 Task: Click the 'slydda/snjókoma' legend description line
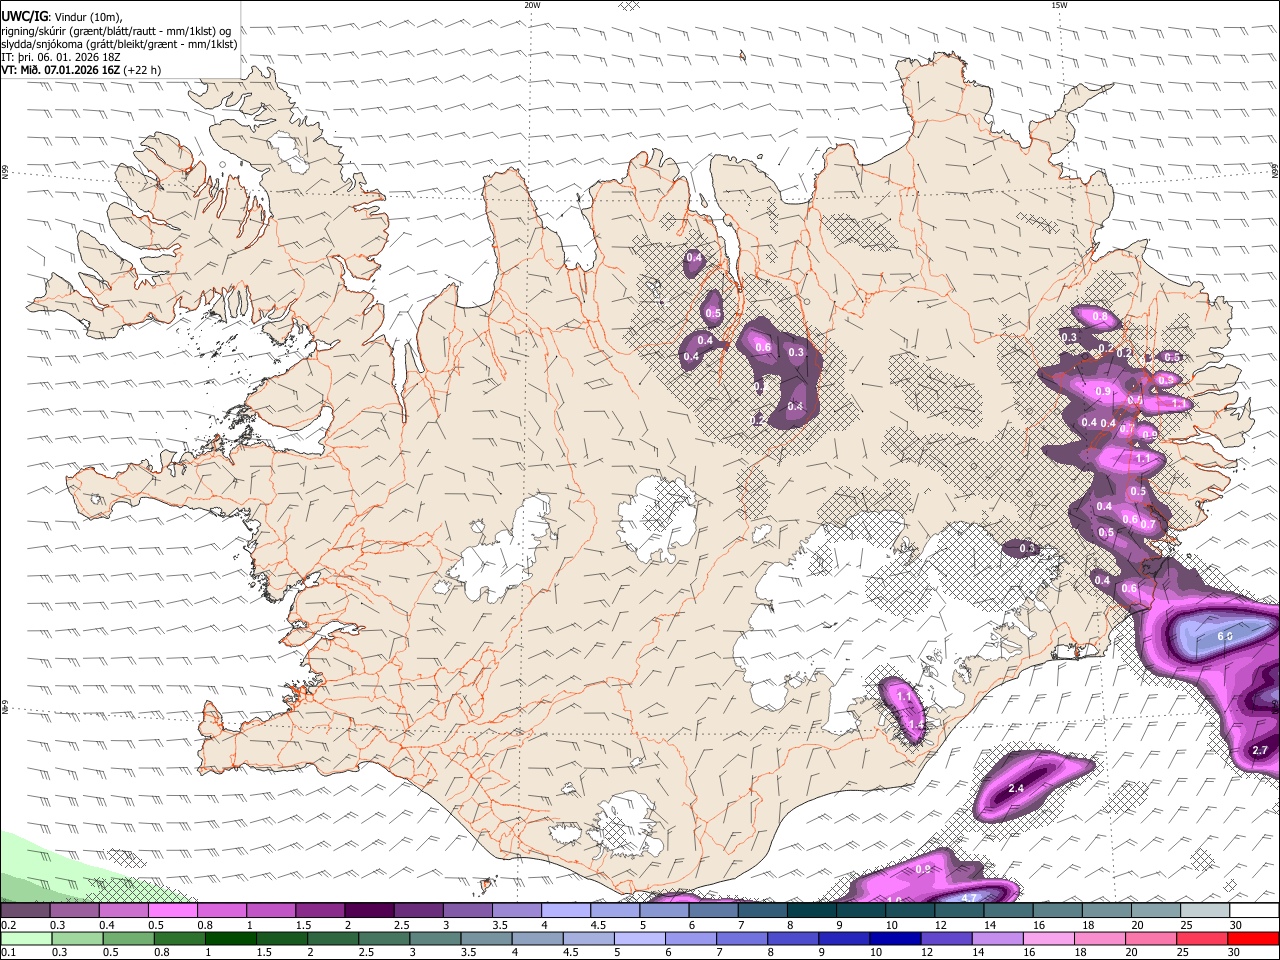(119, 44)
